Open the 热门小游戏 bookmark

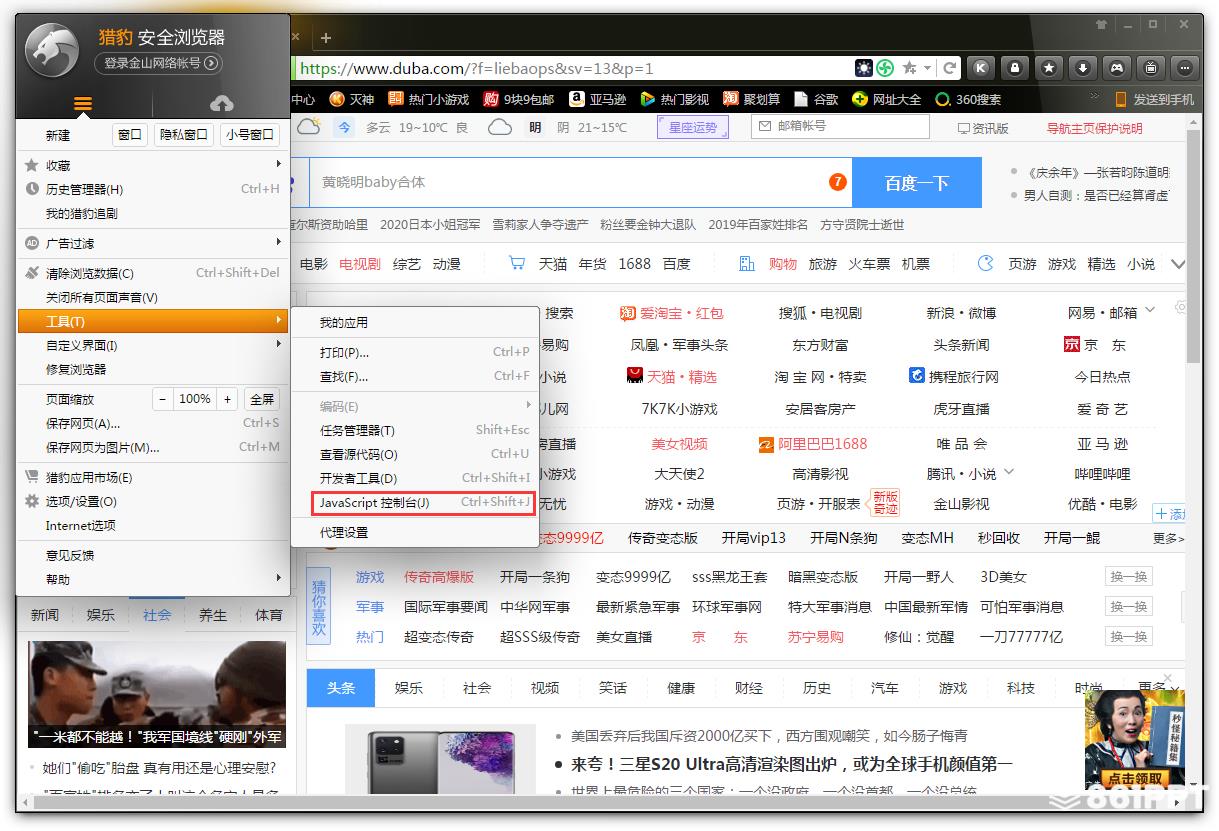(x=429, y=99)
